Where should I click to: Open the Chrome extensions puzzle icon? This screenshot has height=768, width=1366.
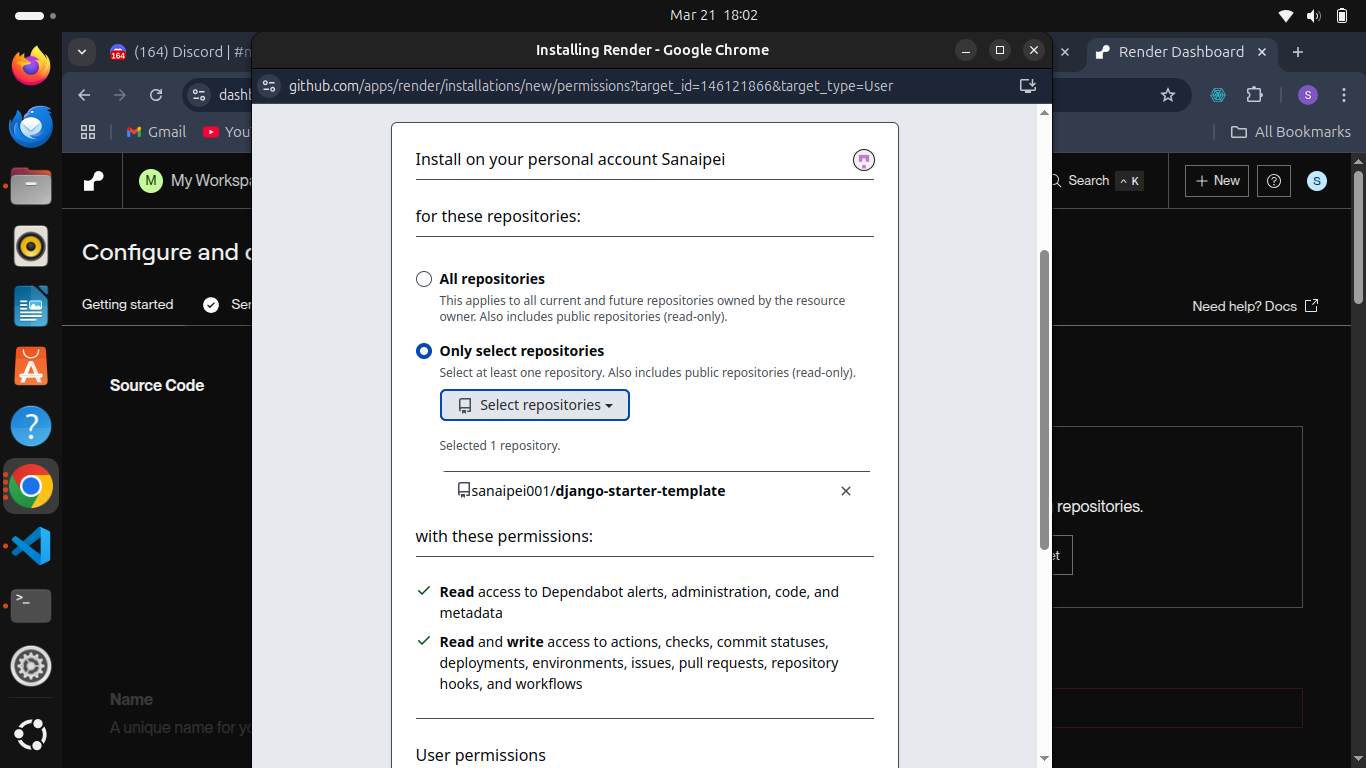point(1254,95)
